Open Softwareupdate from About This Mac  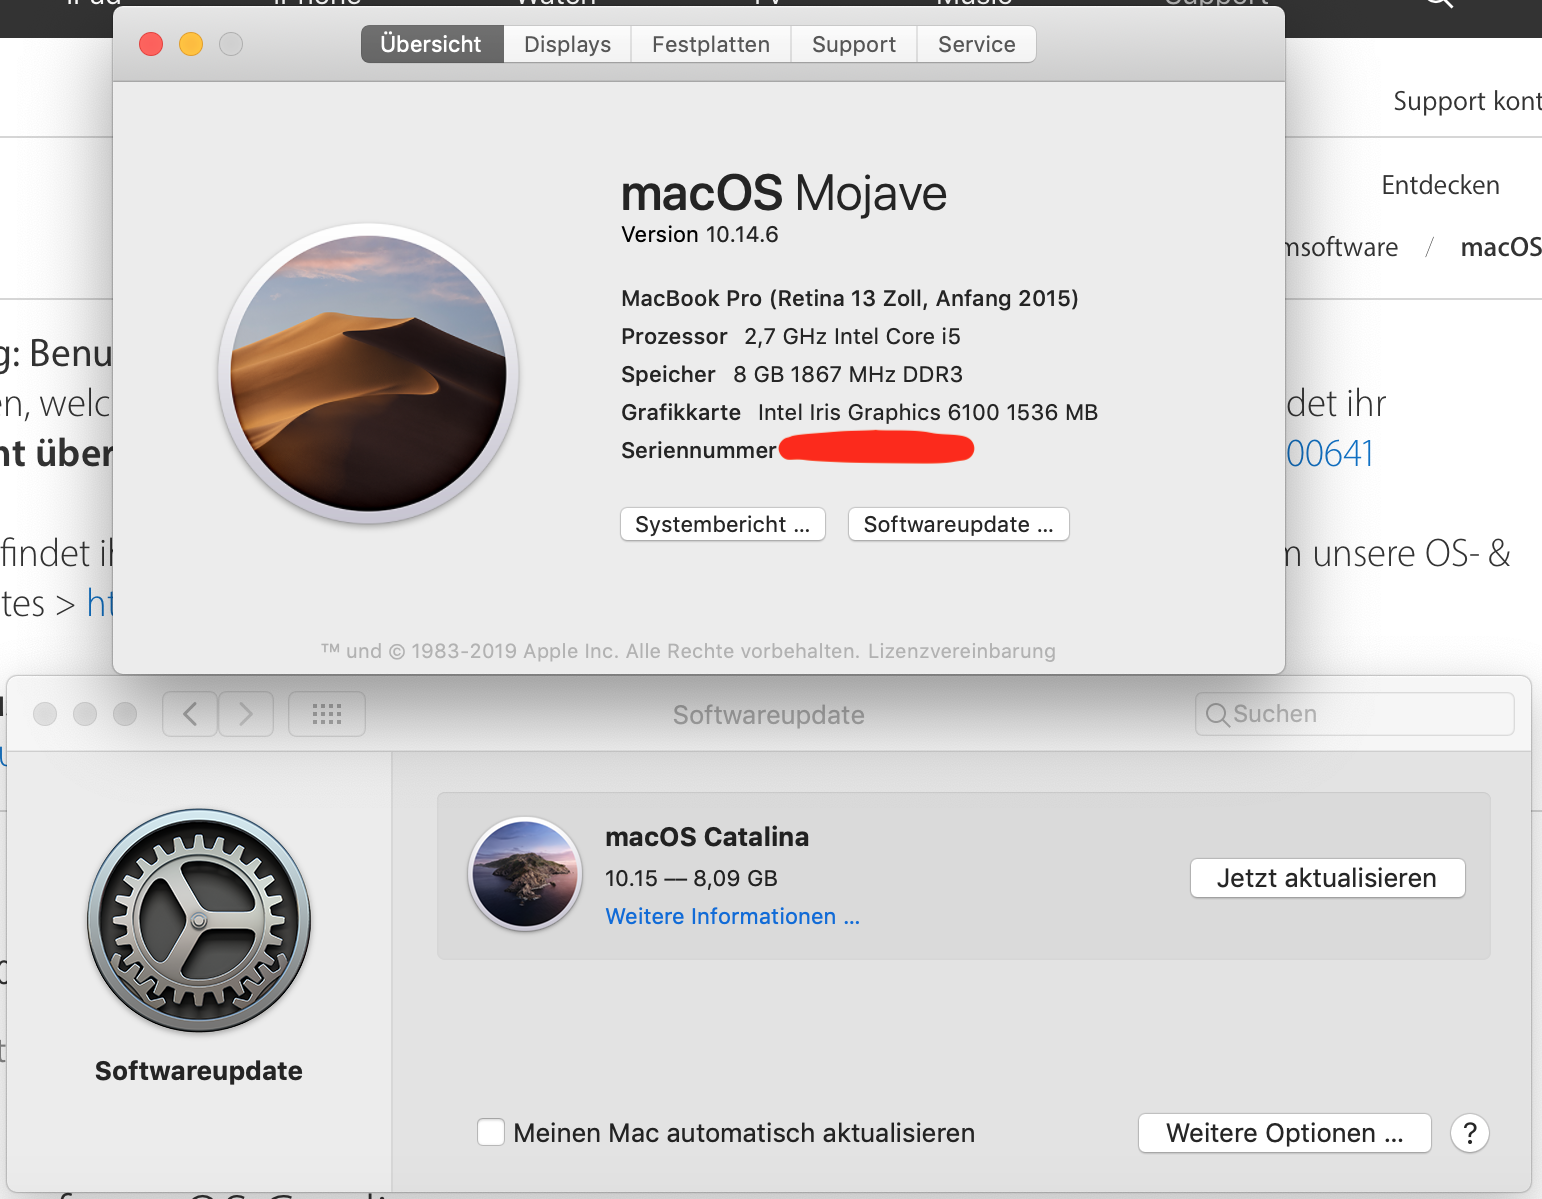click(x=959, y=524)
